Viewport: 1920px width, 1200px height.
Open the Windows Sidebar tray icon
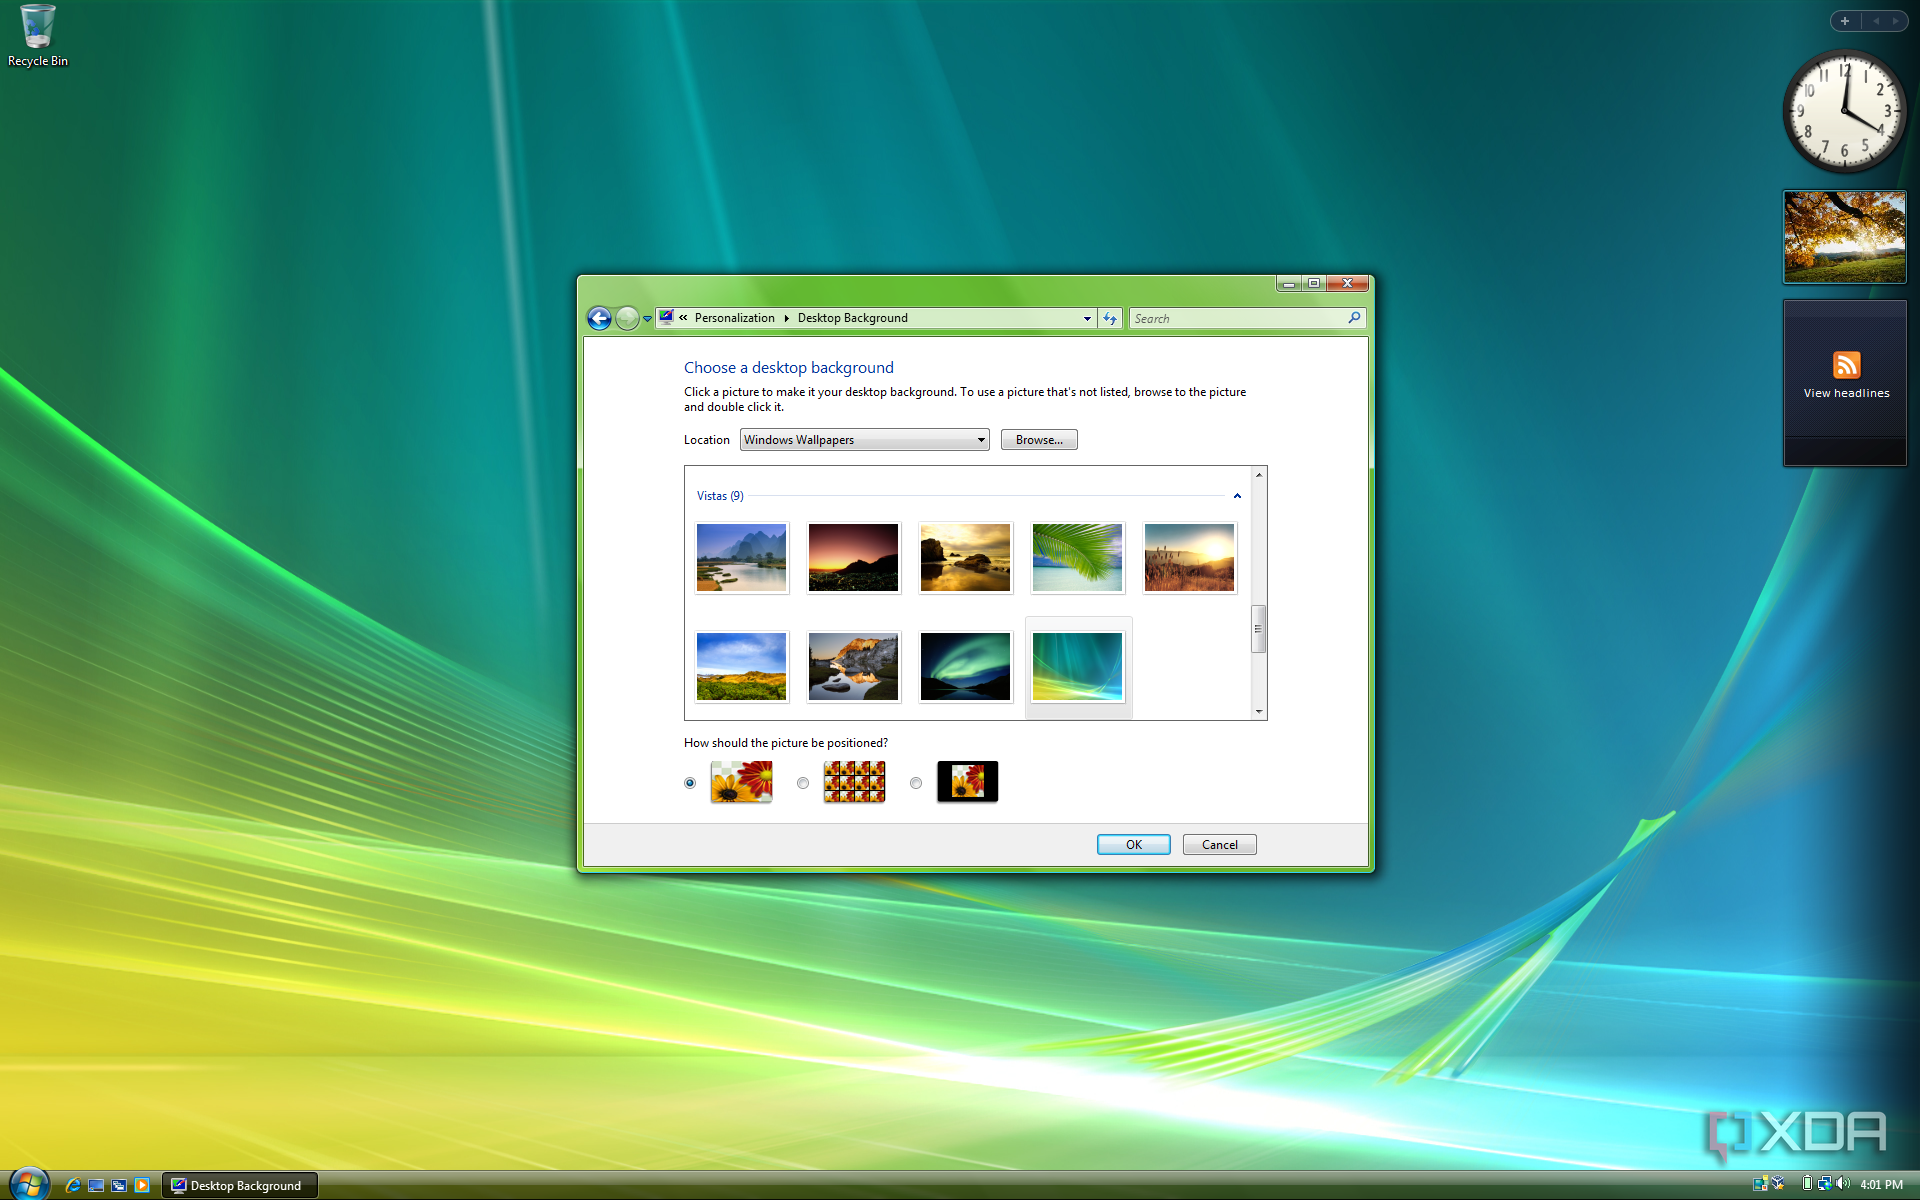click(1760, 1184)
